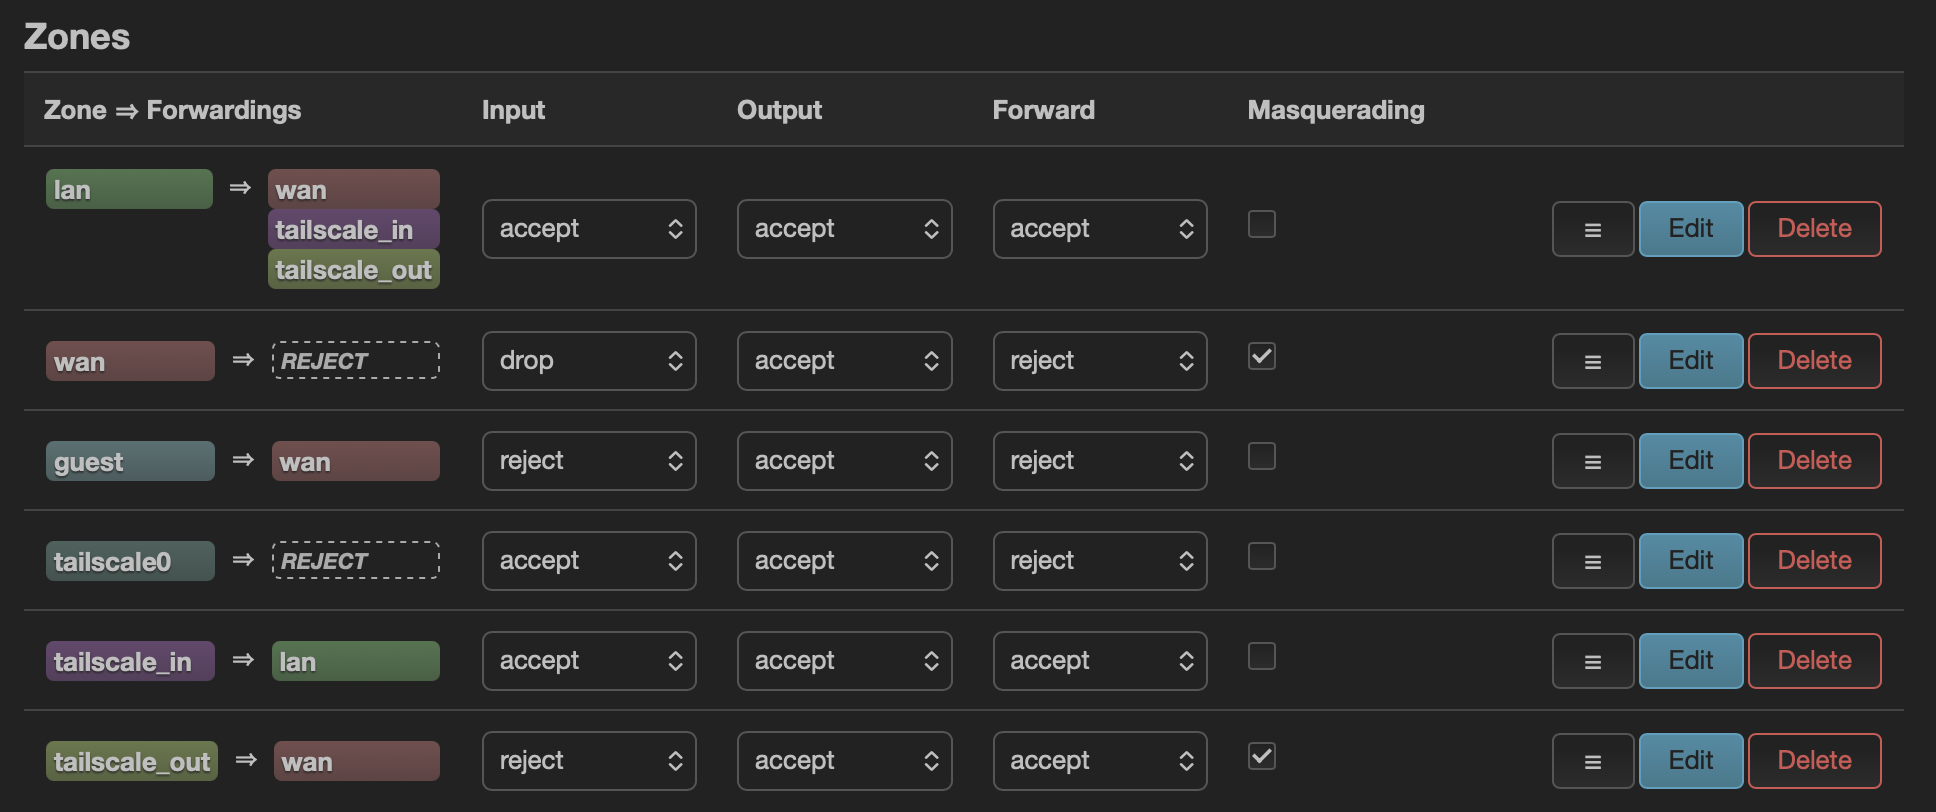This screenshot has height=812, width=1936.
Task: Delete the tailscale0 zone
Action: [x=1814, y=561]
